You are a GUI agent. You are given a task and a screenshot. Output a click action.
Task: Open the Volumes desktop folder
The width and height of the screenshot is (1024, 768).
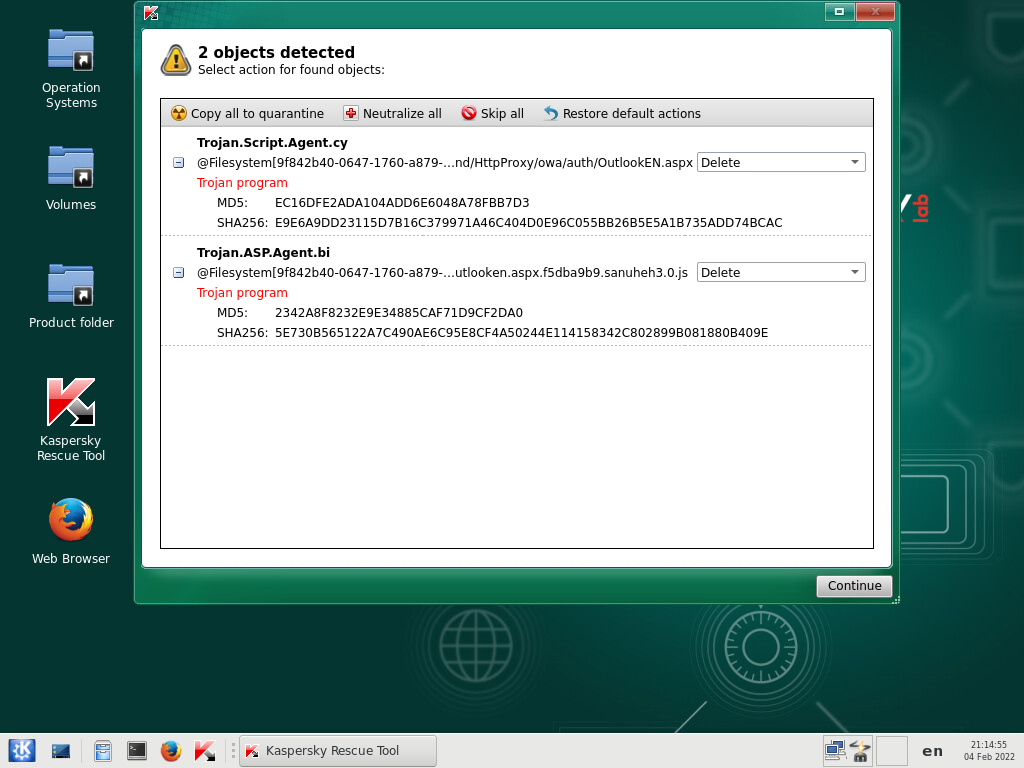click(x=70, y=166)
